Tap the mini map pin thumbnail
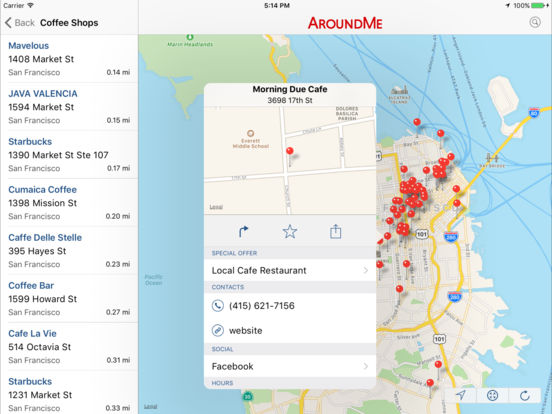 [x=290, y=151]
